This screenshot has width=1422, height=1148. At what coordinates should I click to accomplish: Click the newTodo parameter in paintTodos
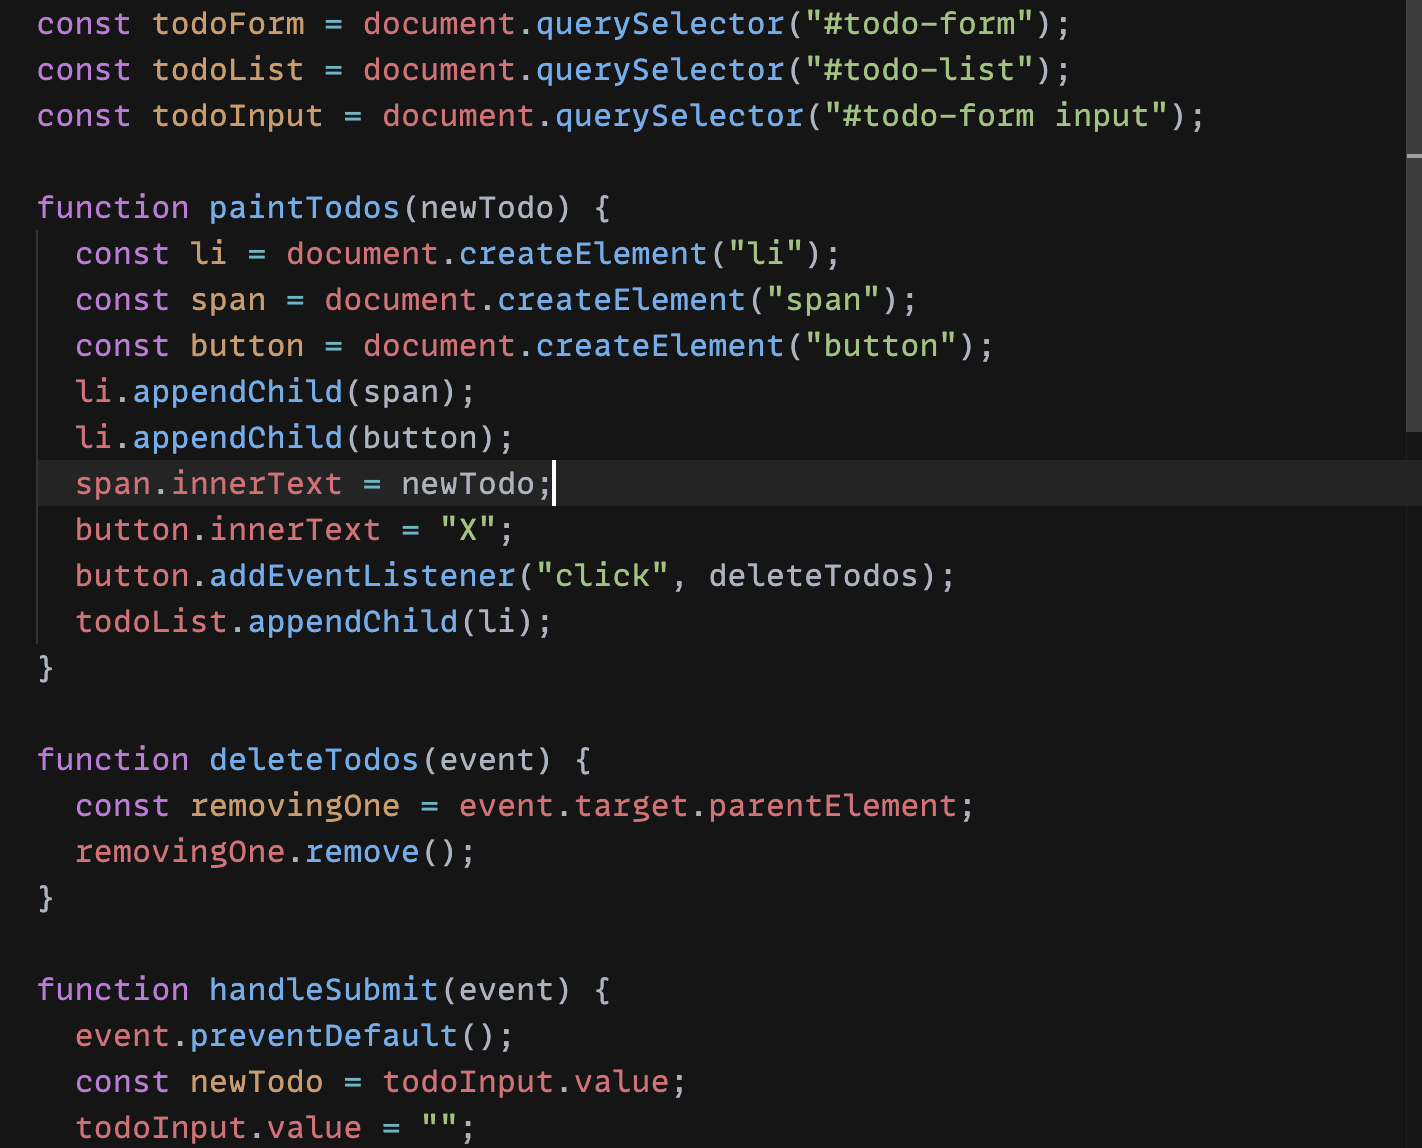pos(486,208)
